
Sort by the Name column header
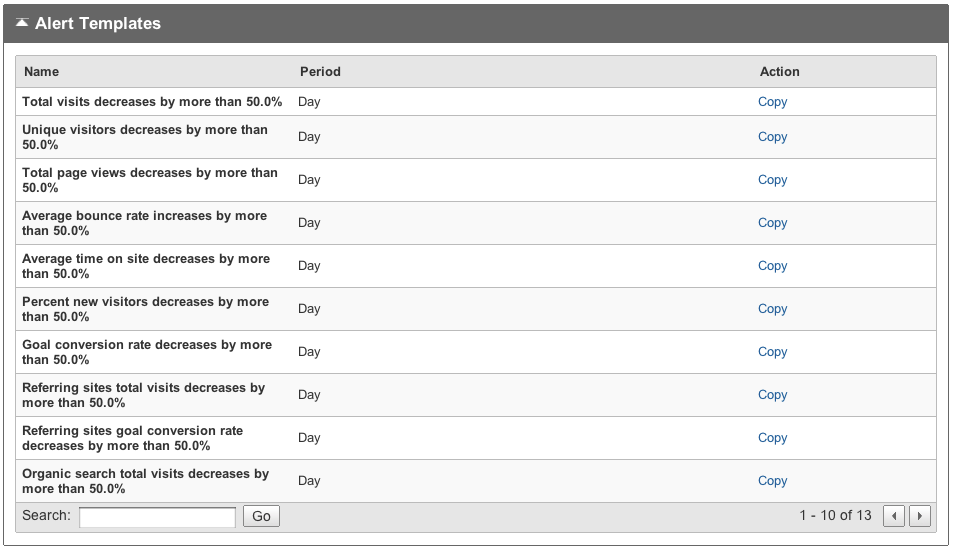pyautogui.click(x=41, y=72)
